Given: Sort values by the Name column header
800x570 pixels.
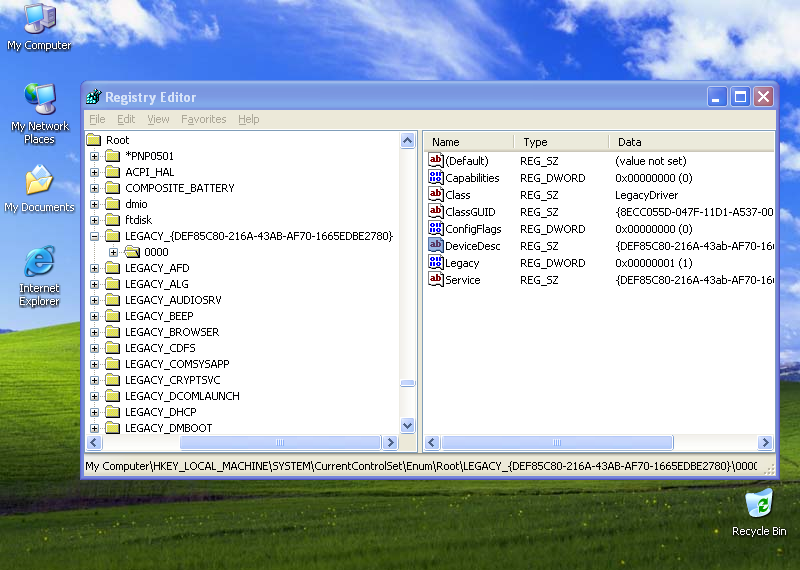Looking at the screenshot, I should point(468,141).
